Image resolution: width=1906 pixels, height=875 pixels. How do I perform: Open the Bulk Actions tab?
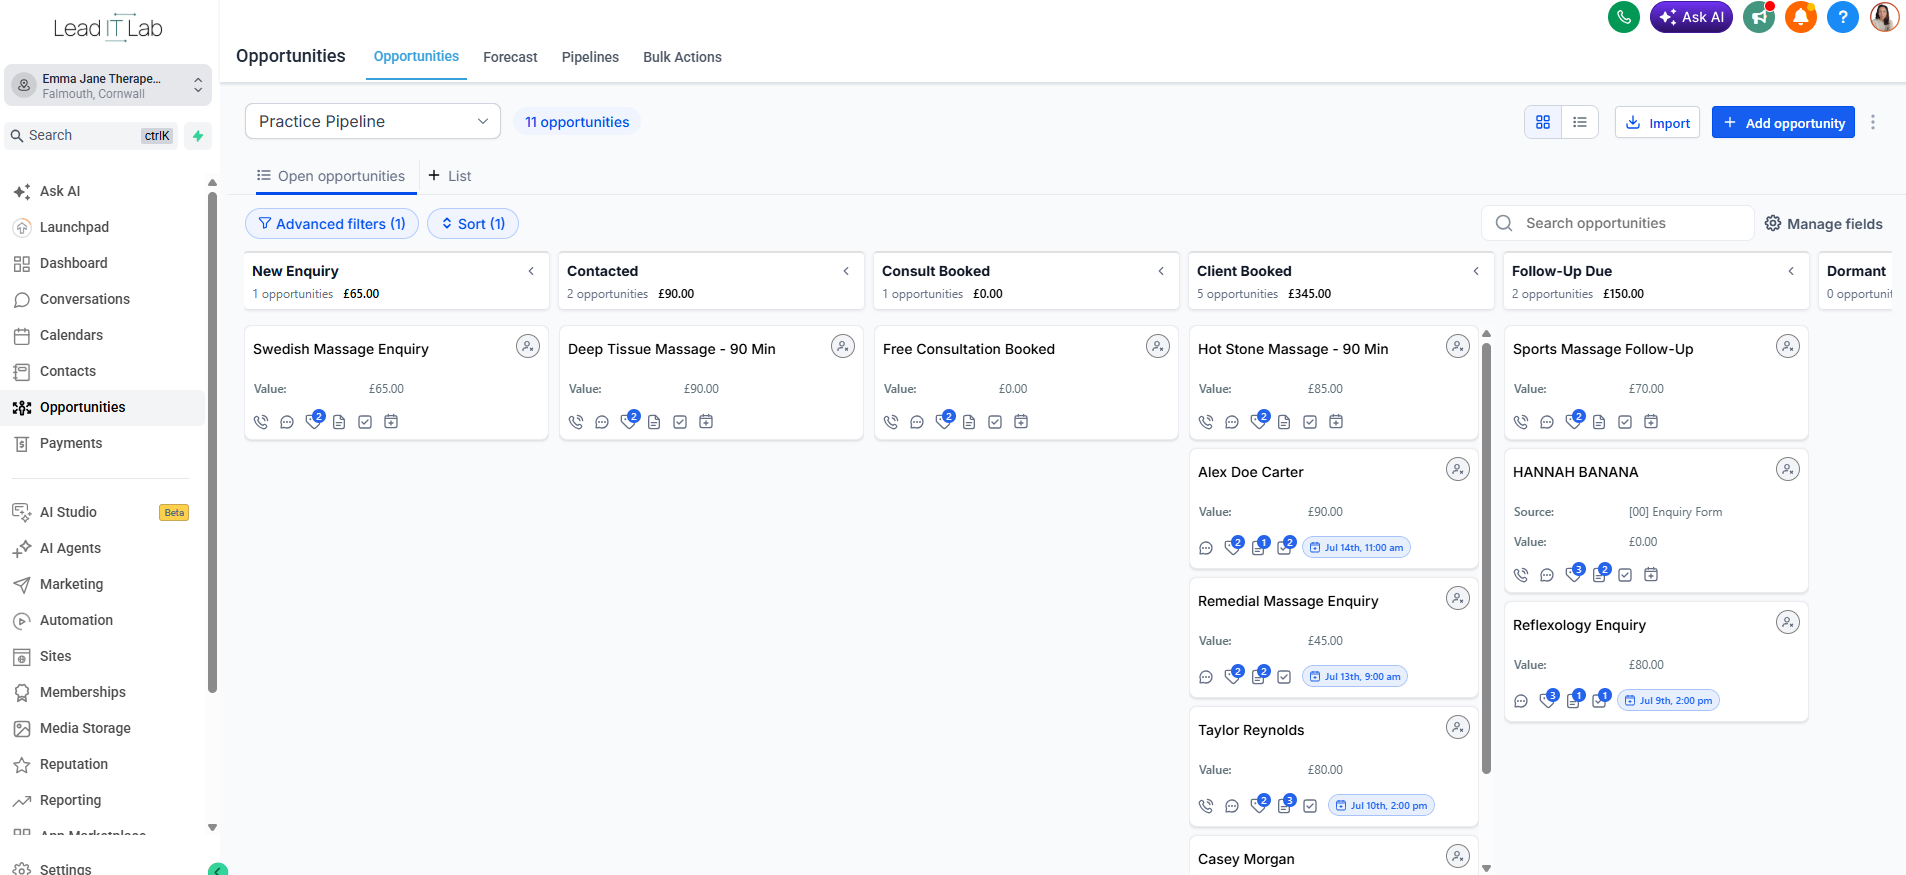682,57
